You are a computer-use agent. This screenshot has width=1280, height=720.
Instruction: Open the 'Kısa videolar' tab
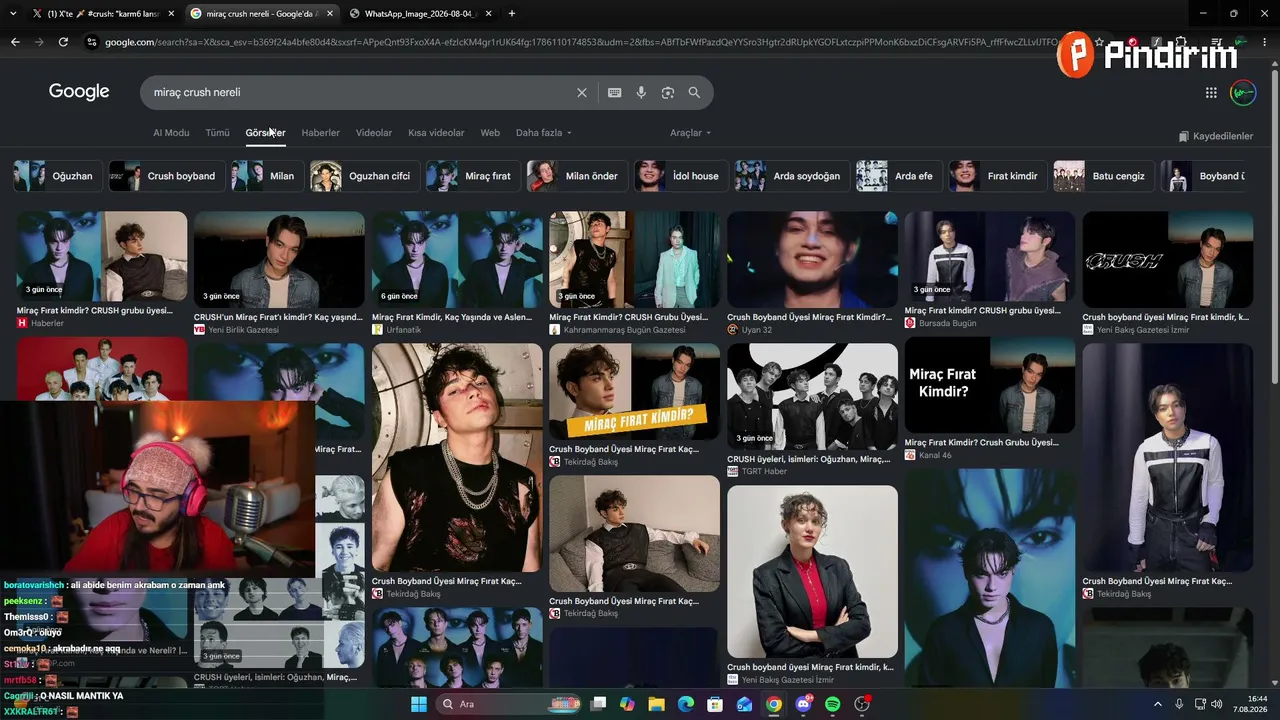tap(436, 133)
